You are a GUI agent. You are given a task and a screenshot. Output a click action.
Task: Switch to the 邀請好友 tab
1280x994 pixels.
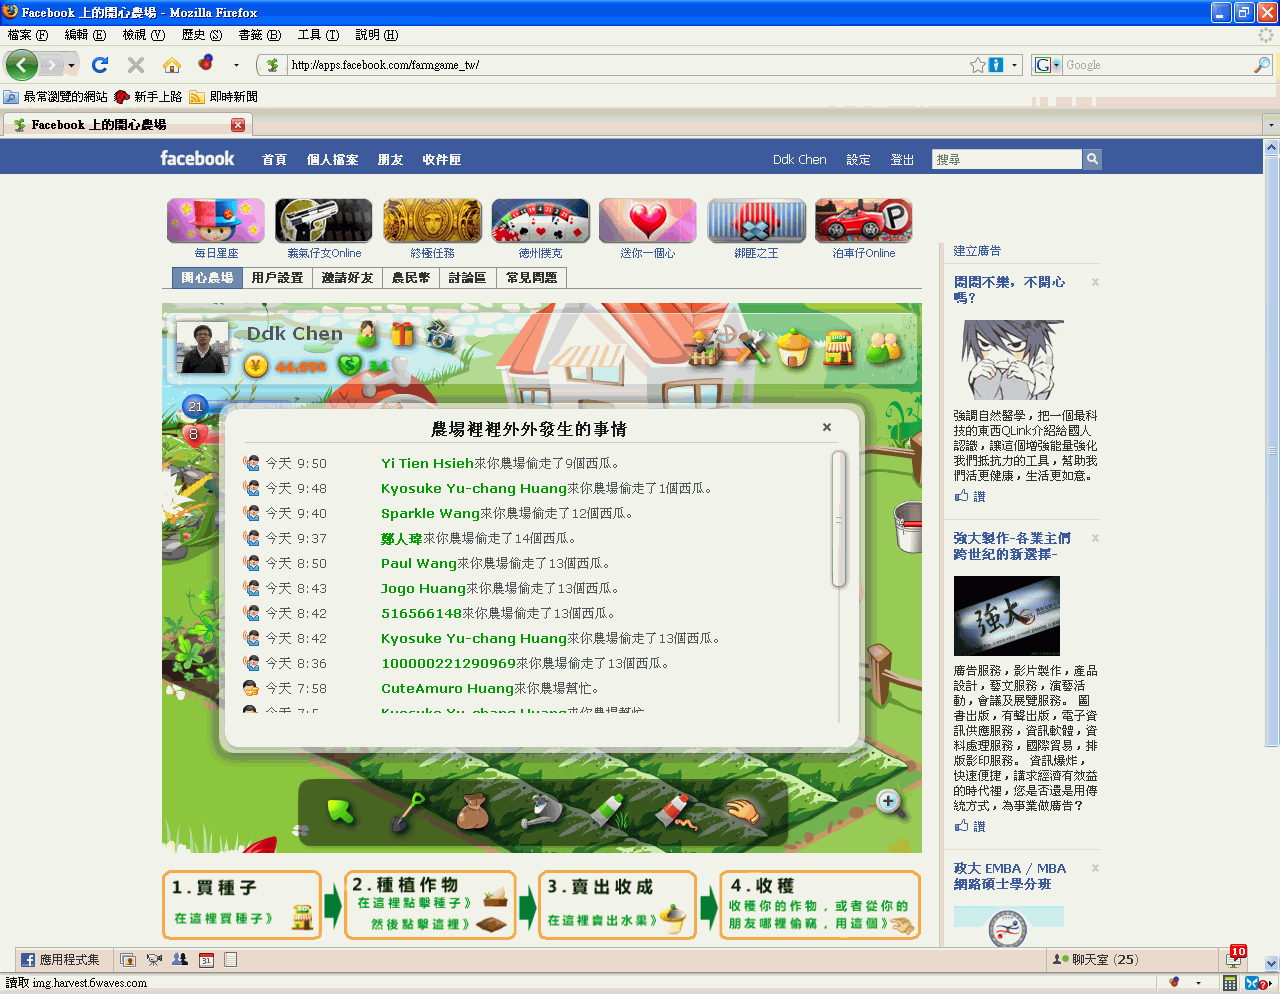point(347,278)
